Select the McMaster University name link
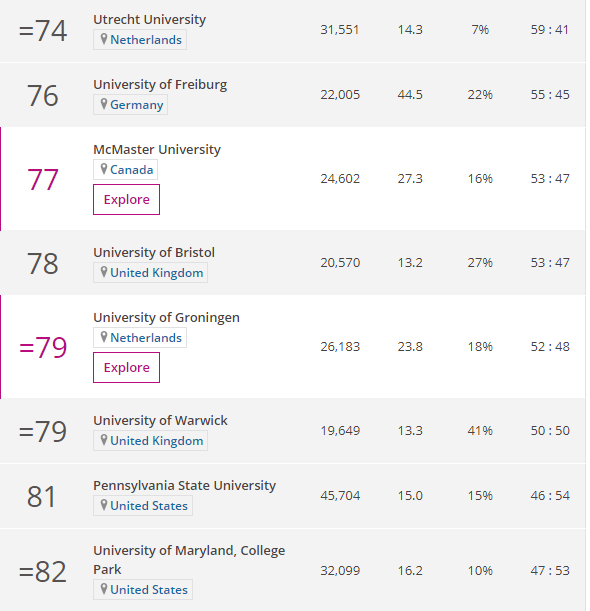 coord(157,150)
